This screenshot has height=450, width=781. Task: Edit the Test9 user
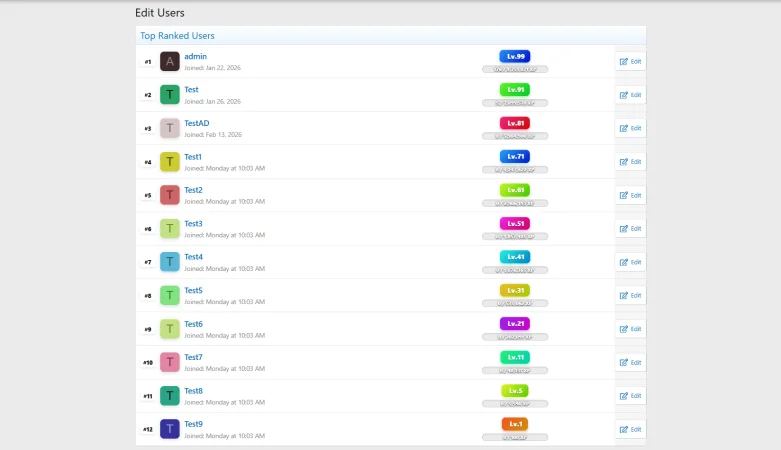630,429
